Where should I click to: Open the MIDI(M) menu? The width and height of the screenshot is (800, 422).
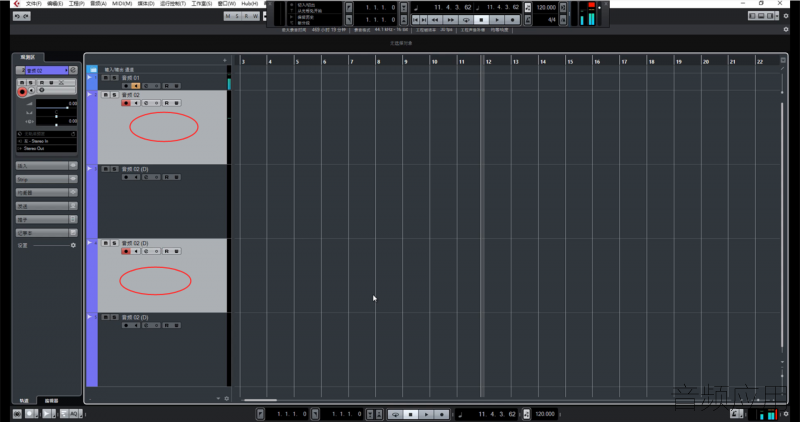point(122,4)
